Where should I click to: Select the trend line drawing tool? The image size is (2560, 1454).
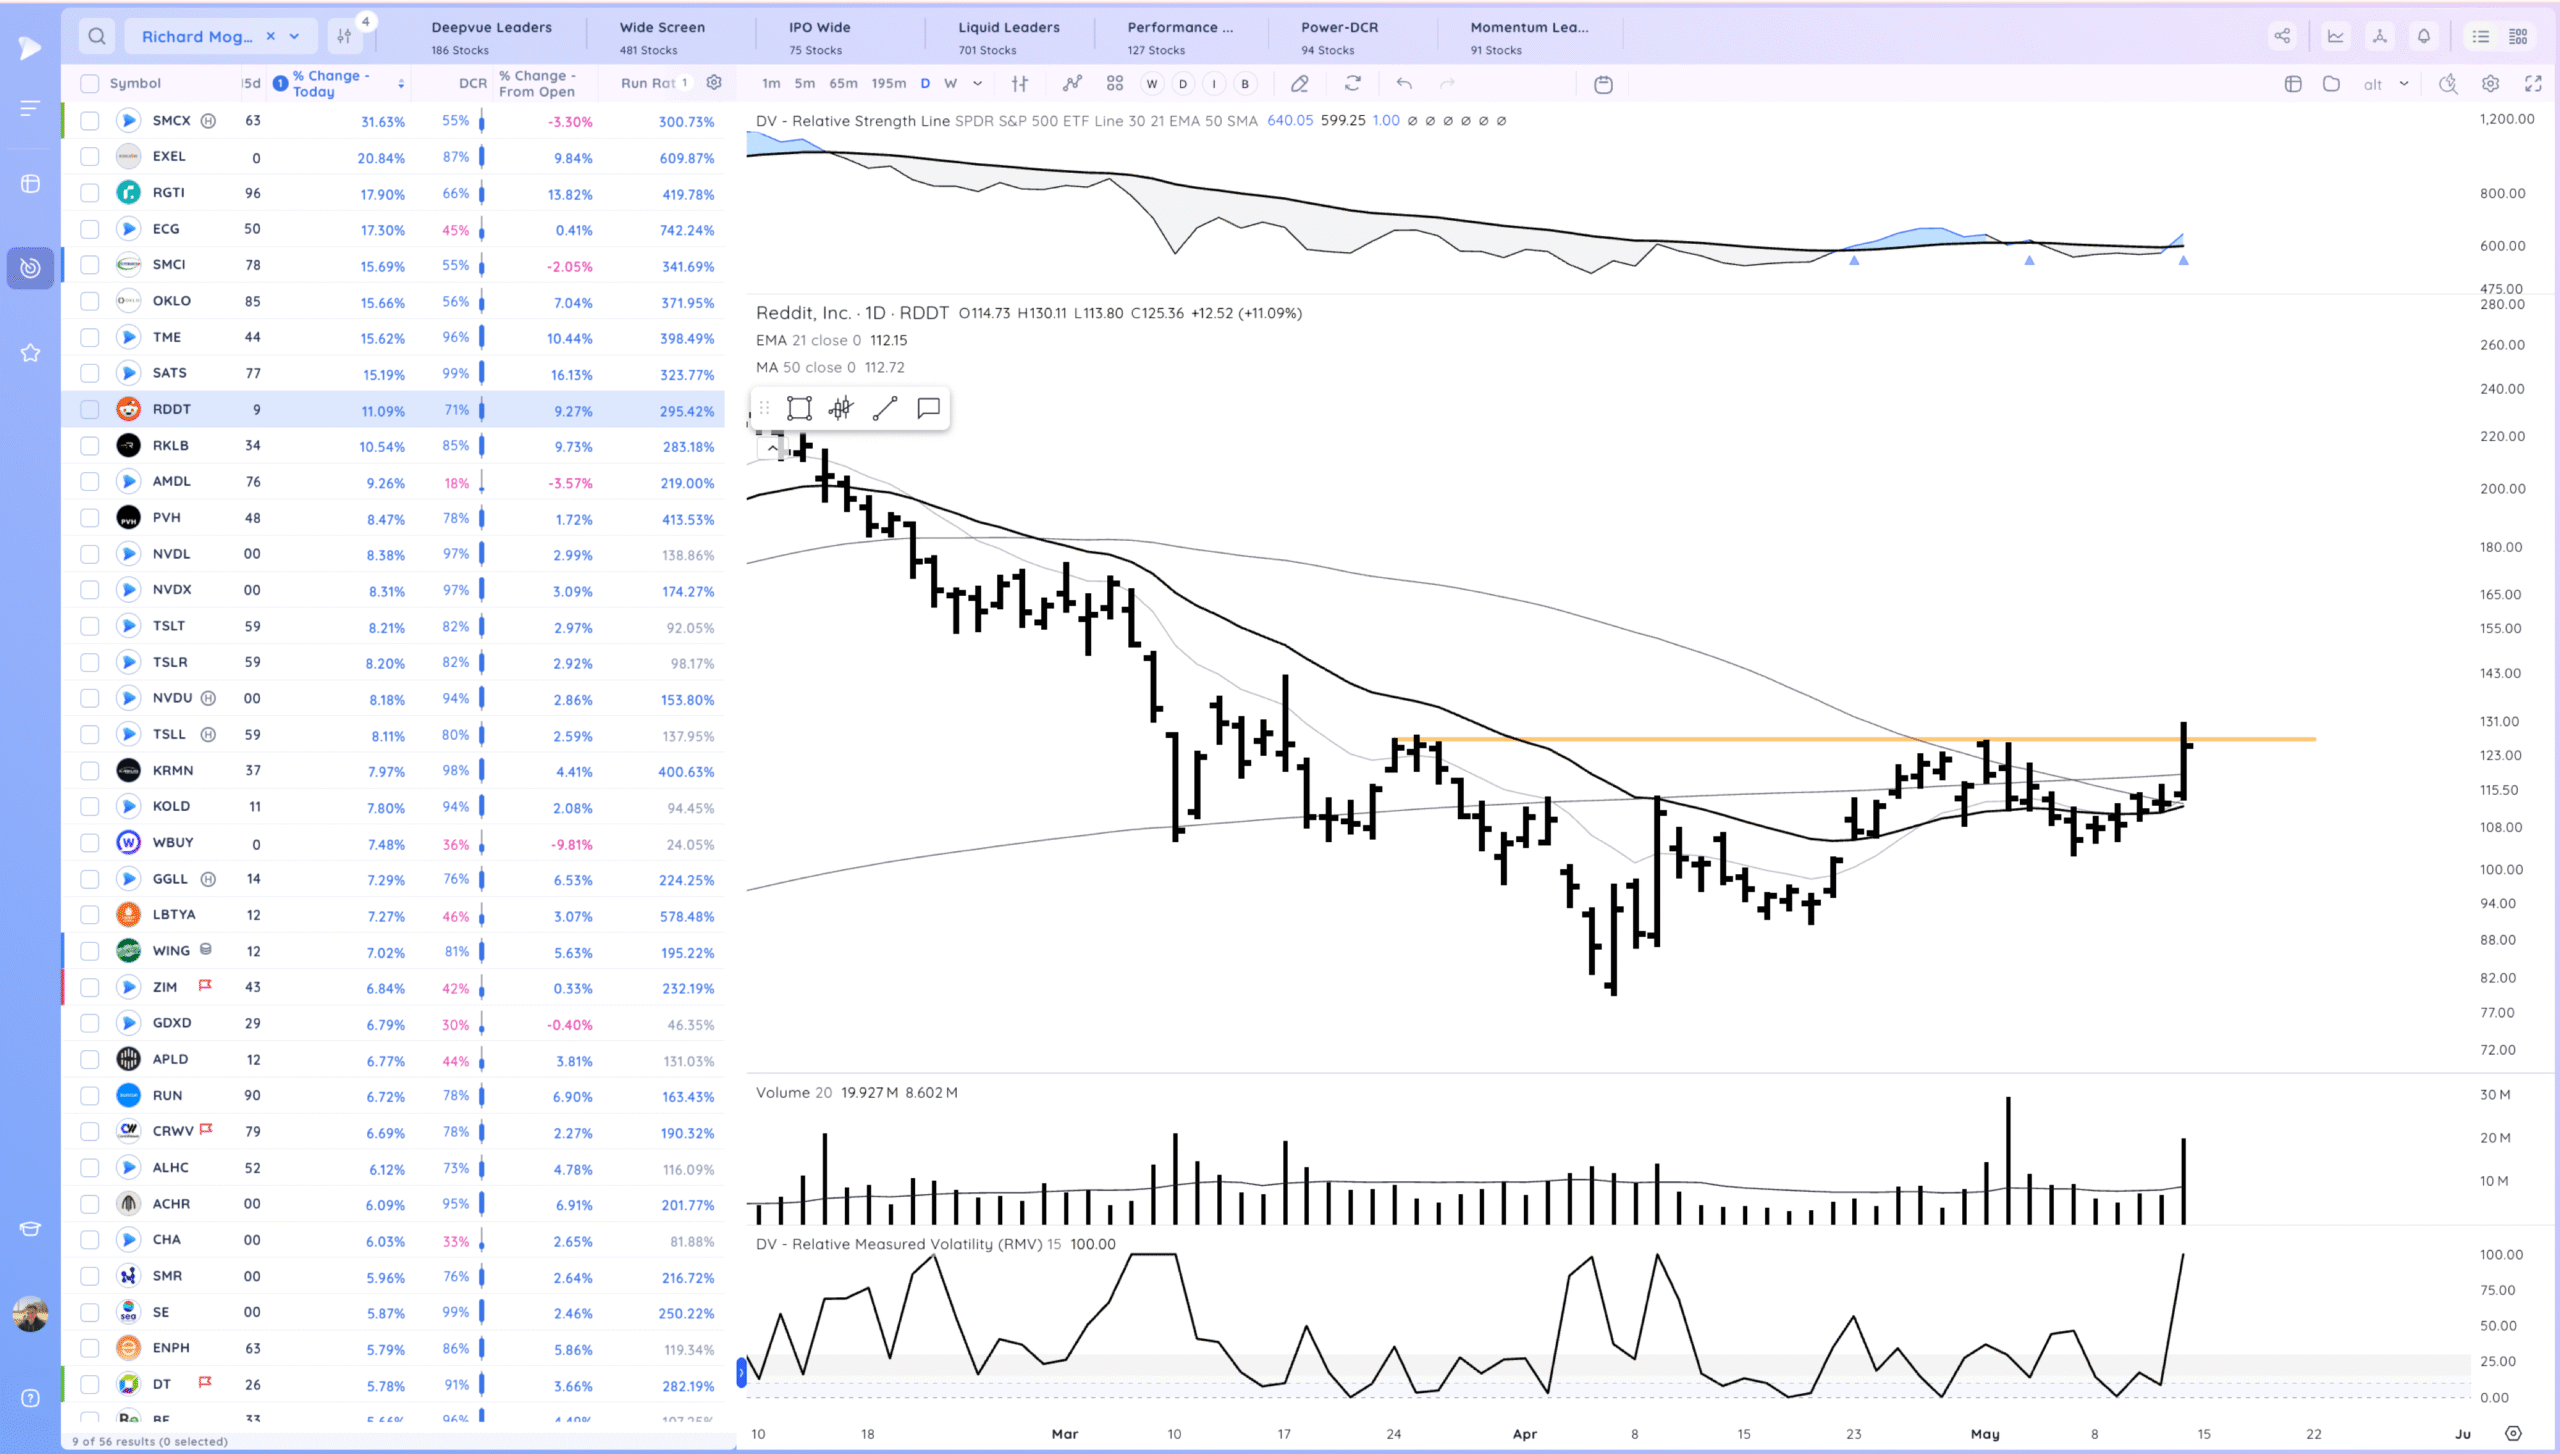tap(885, 408)
